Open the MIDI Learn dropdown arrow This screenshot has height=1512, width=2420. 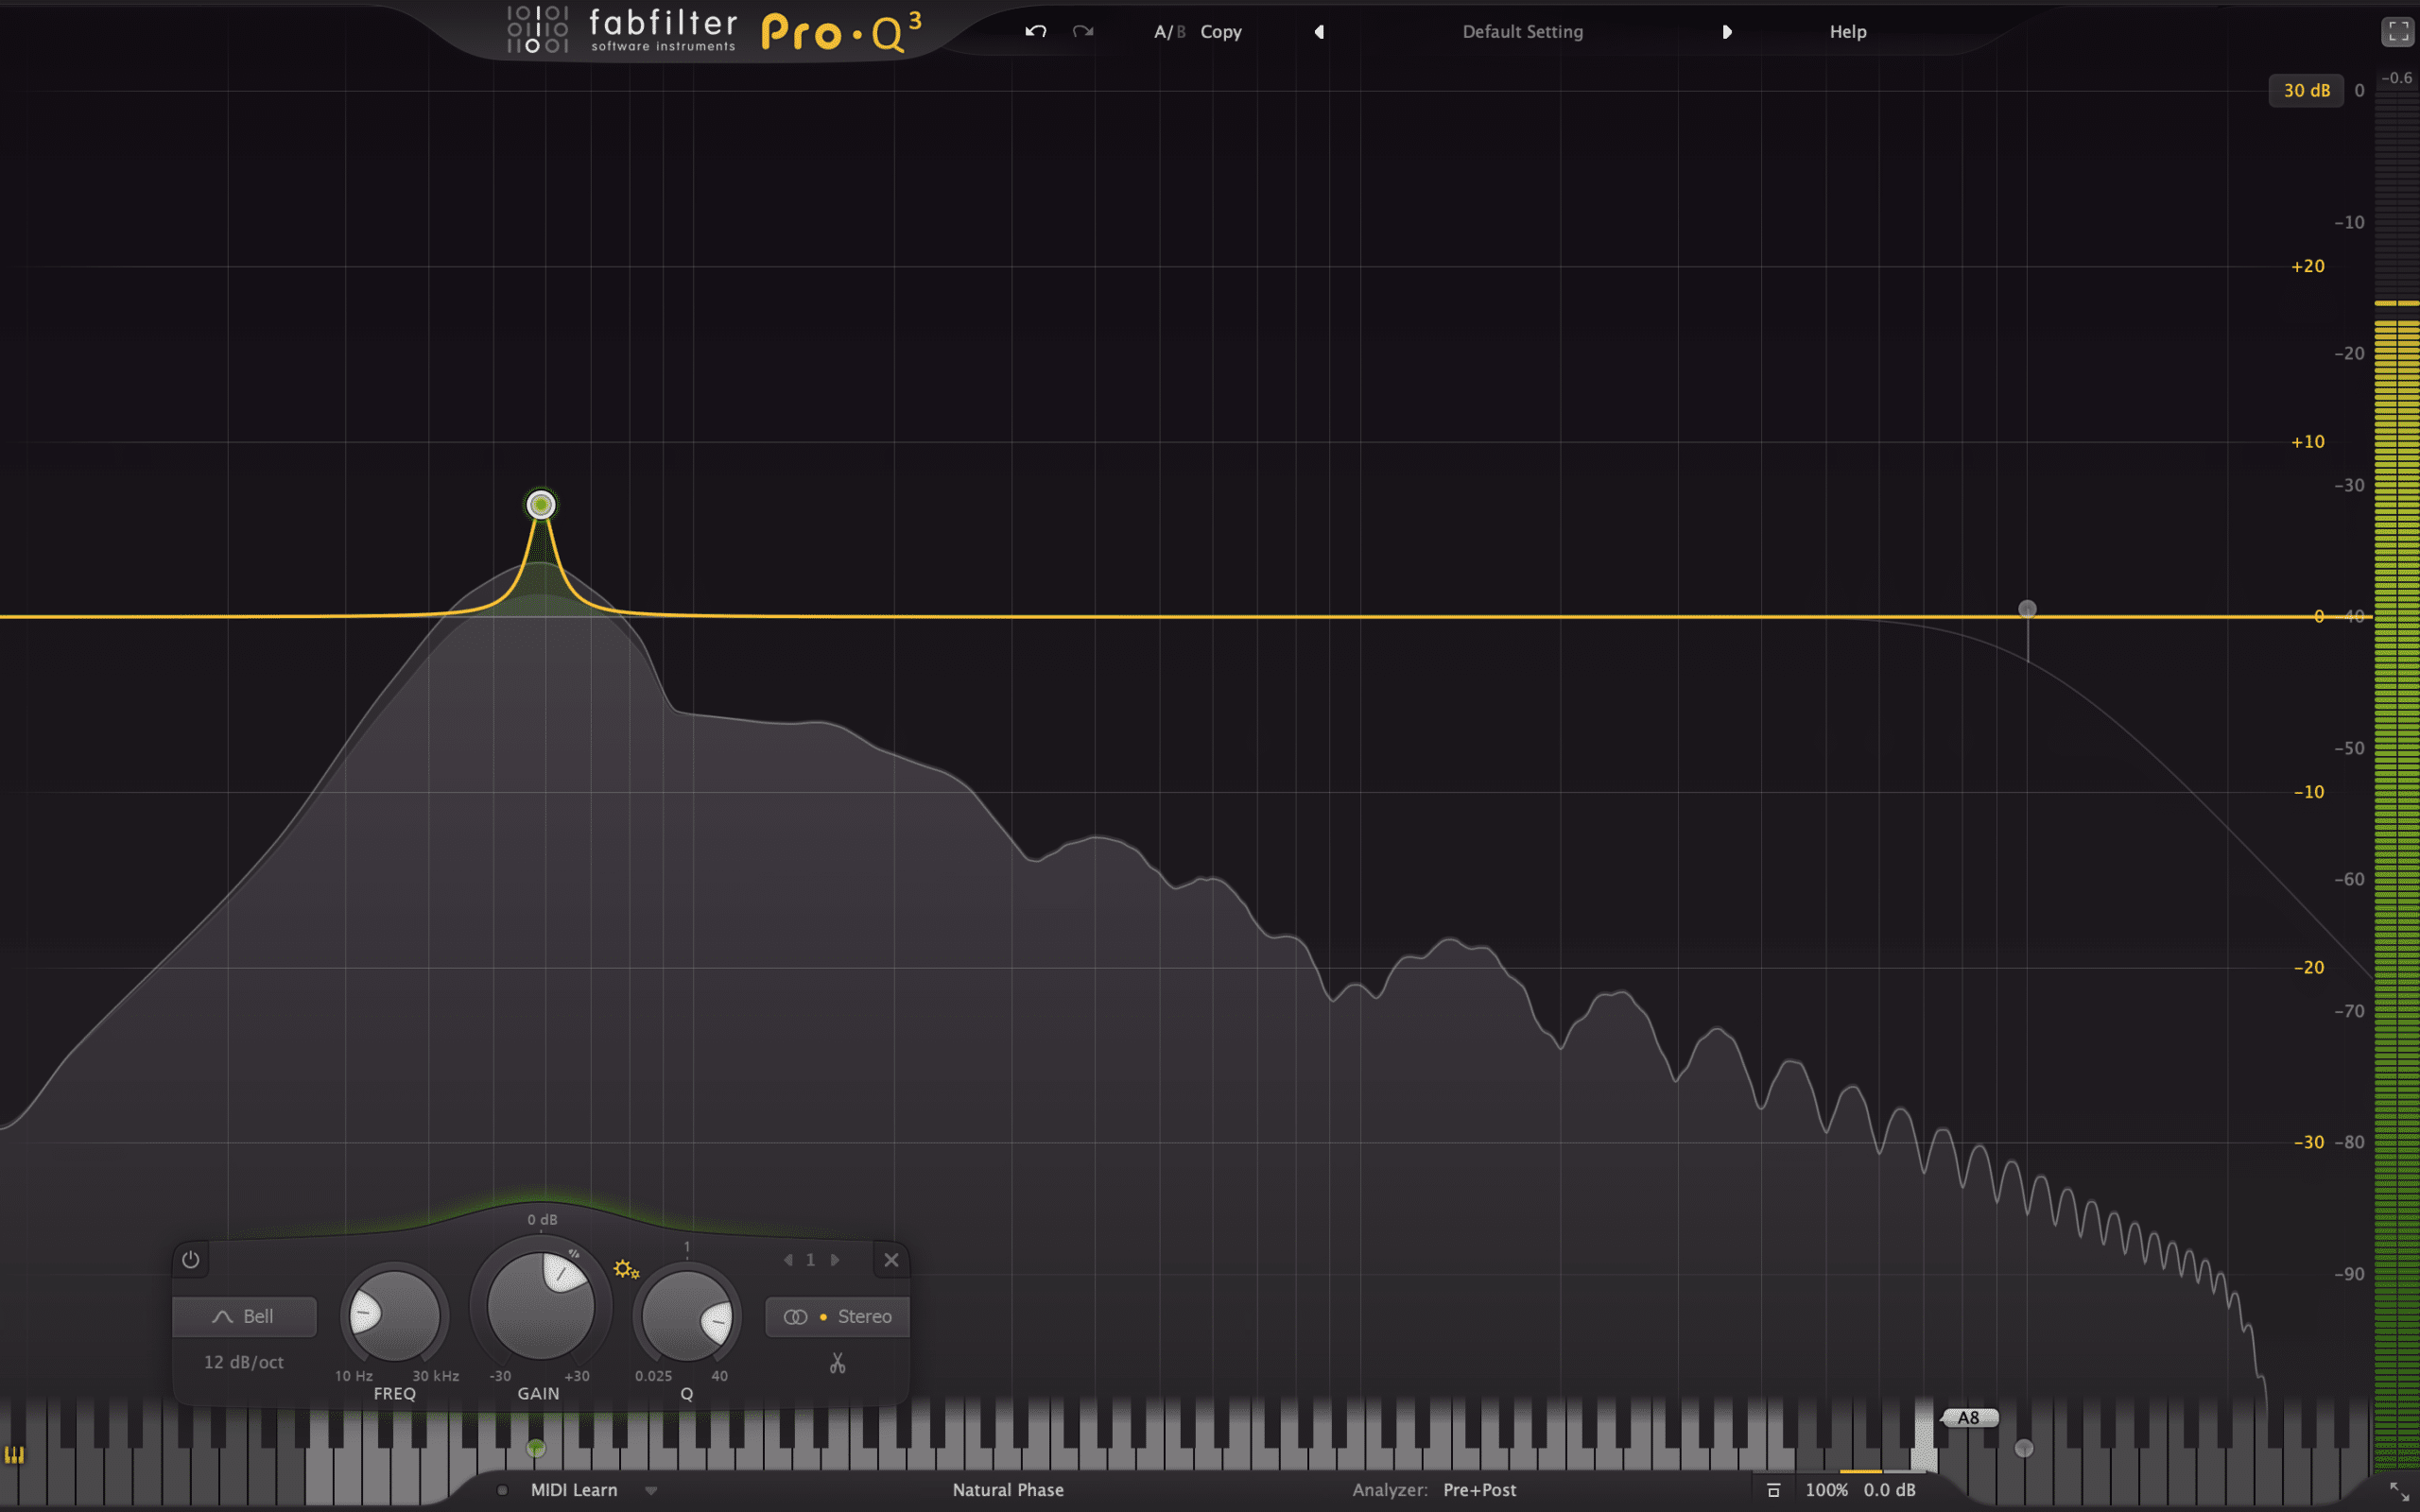point(651,1490)
